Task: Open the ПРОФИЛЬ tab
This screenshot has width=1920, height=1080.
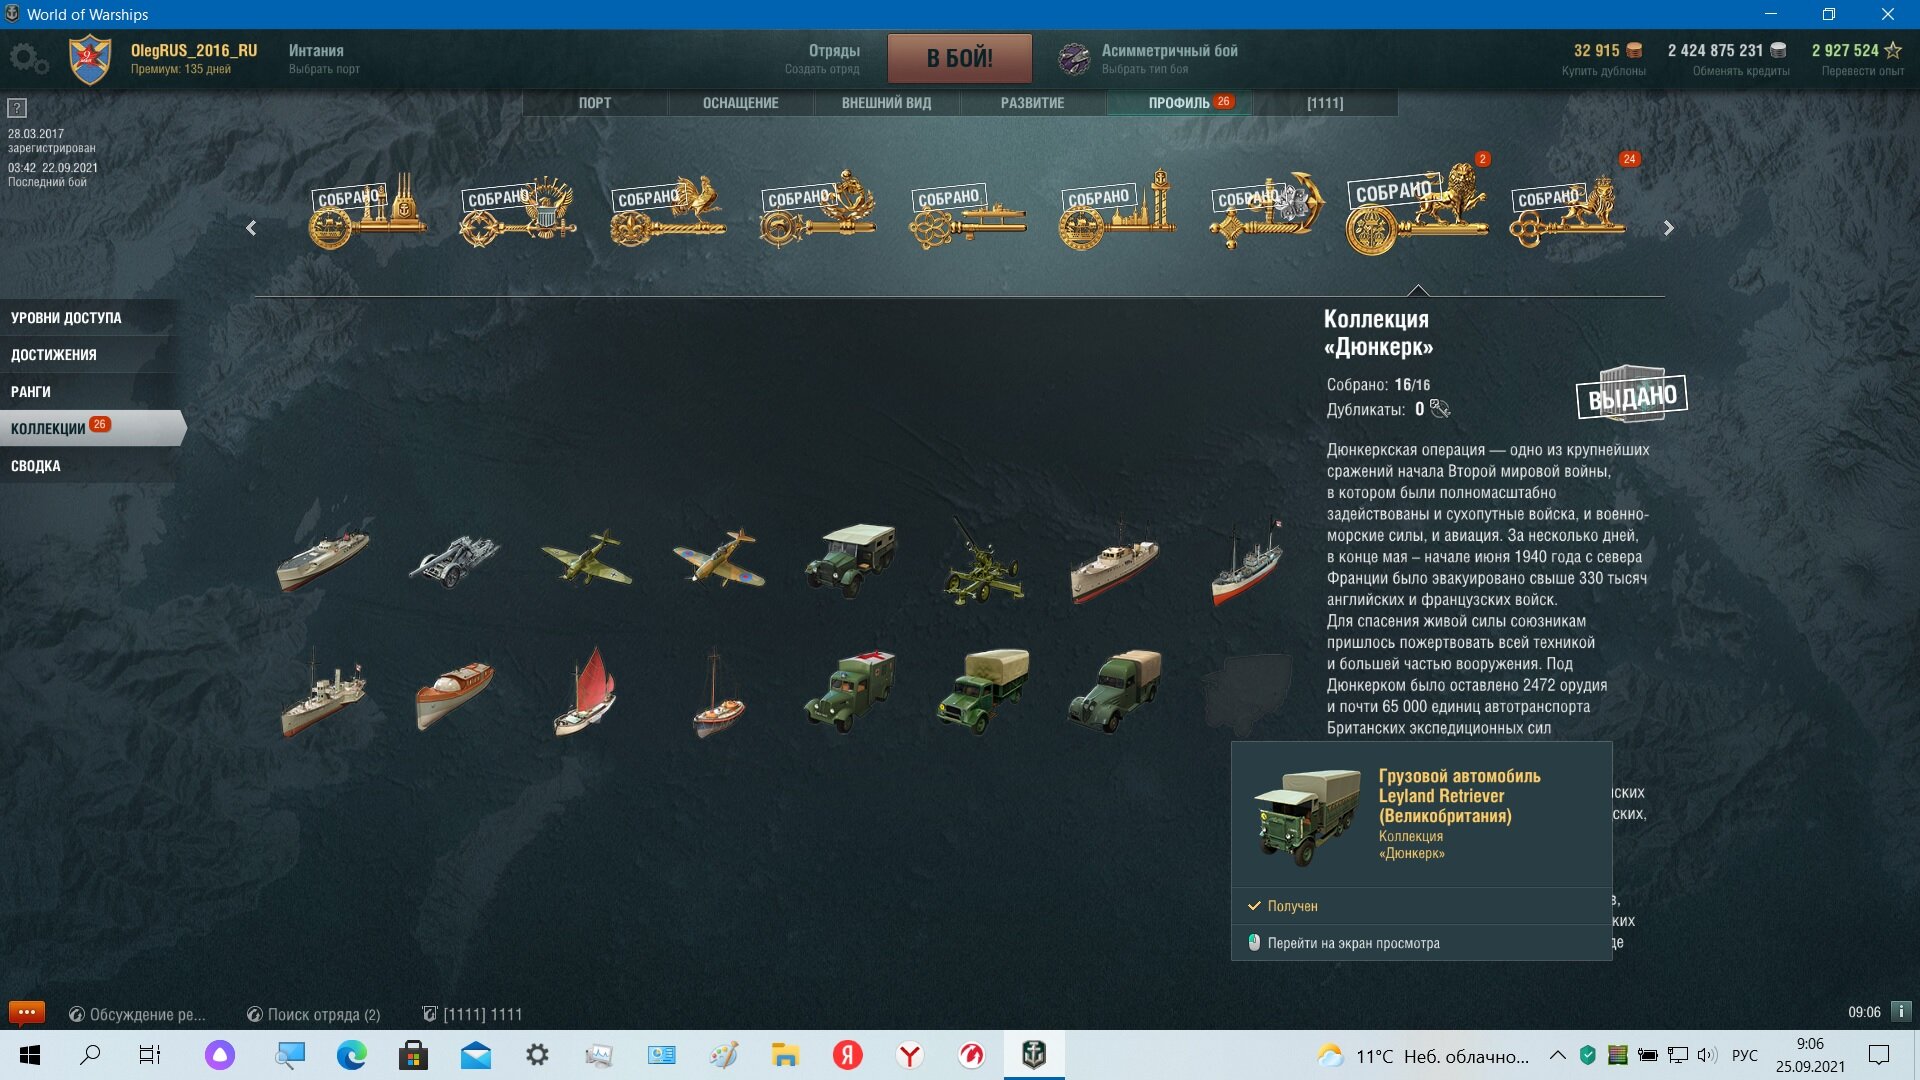Action: click(x=1179, y=103)
